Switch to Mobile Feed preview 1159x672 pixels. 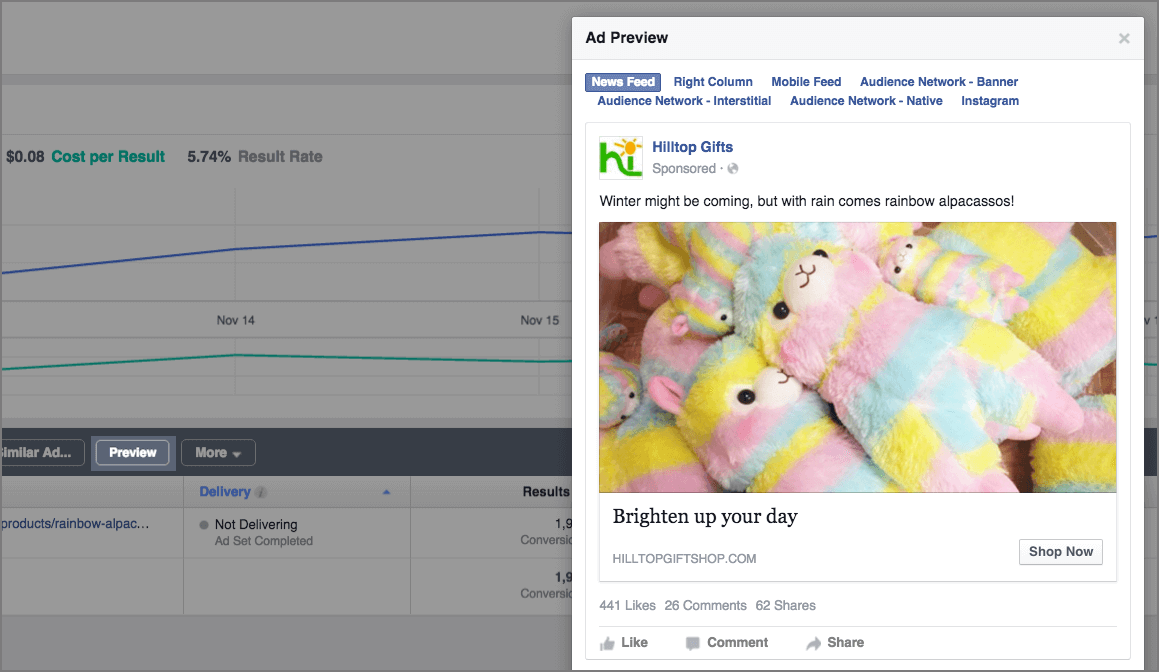click(806, 82)
